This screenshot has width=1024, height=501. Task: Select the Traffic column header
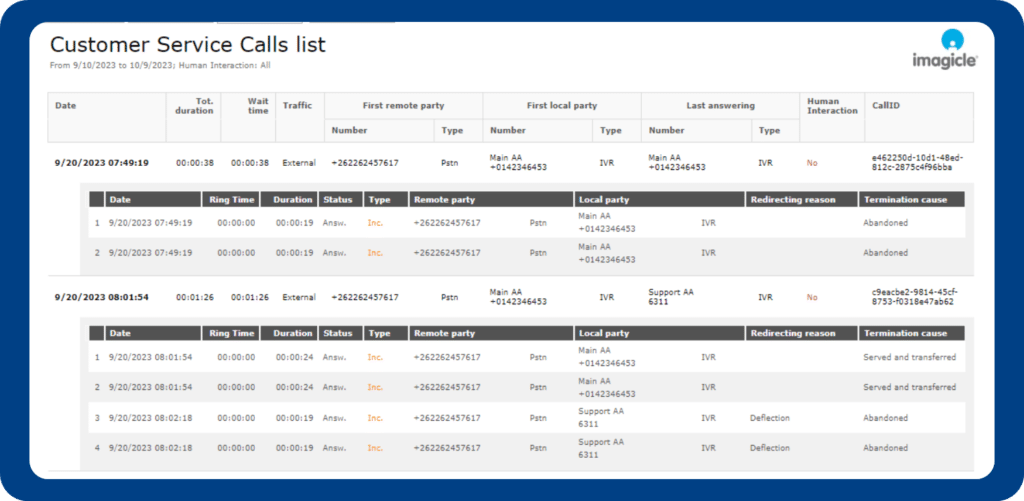point(297,105)
